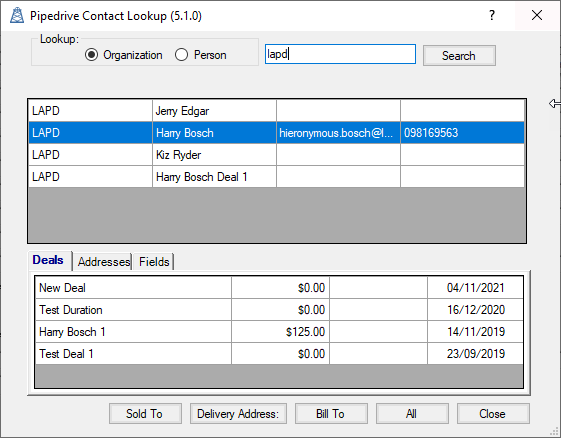Select the Person lookup radio button
561x438 pixels.
201,55
